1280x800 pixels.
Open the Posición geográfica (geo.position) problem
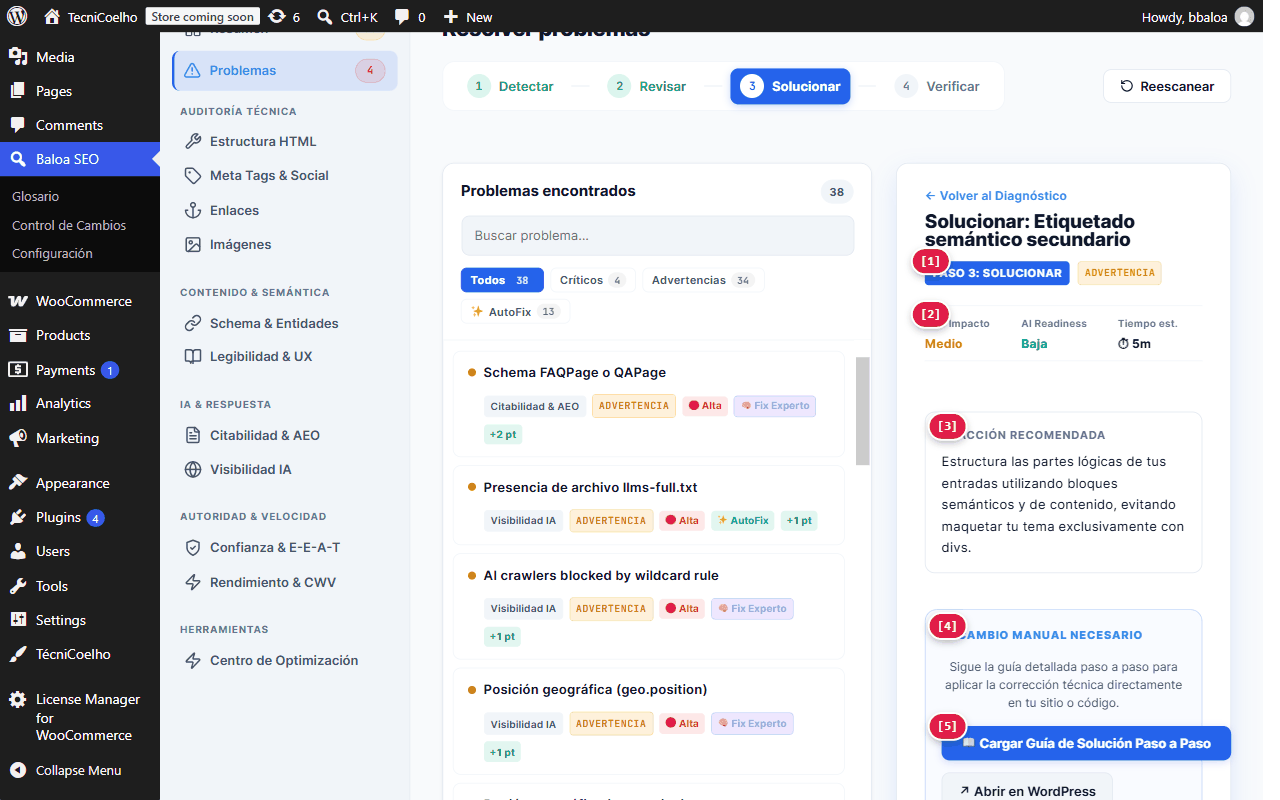point(649,721)
